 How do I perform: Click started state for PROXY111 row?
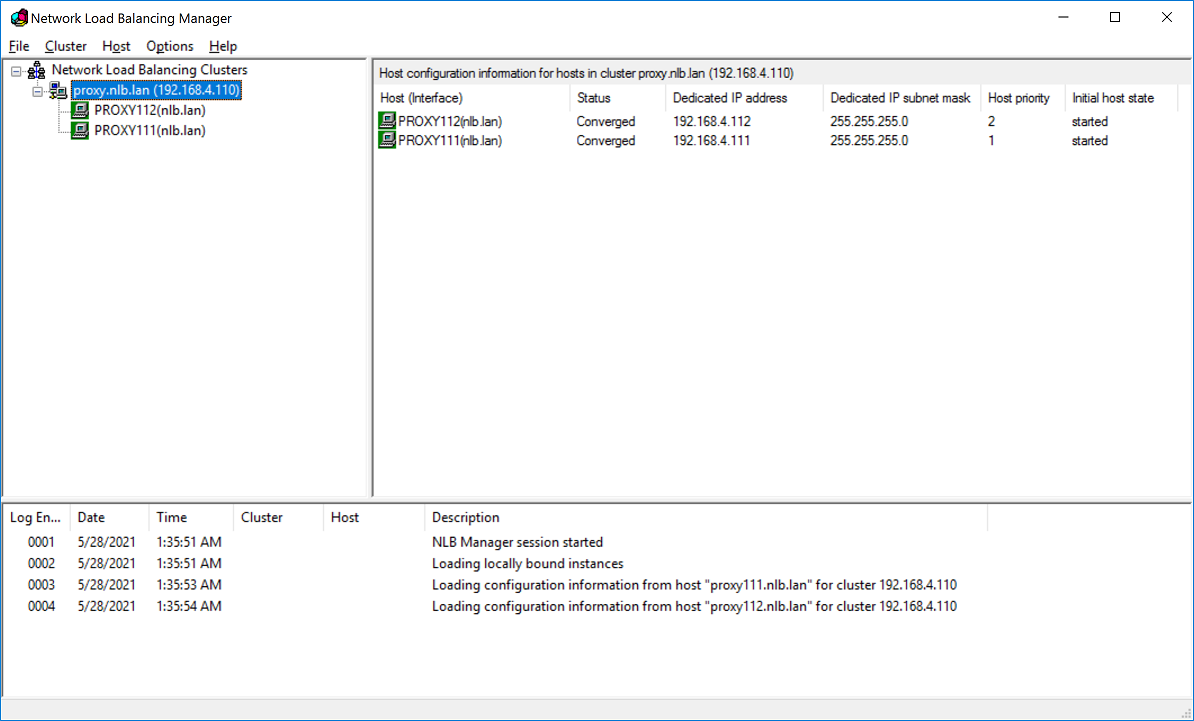tap(1090, 141)
